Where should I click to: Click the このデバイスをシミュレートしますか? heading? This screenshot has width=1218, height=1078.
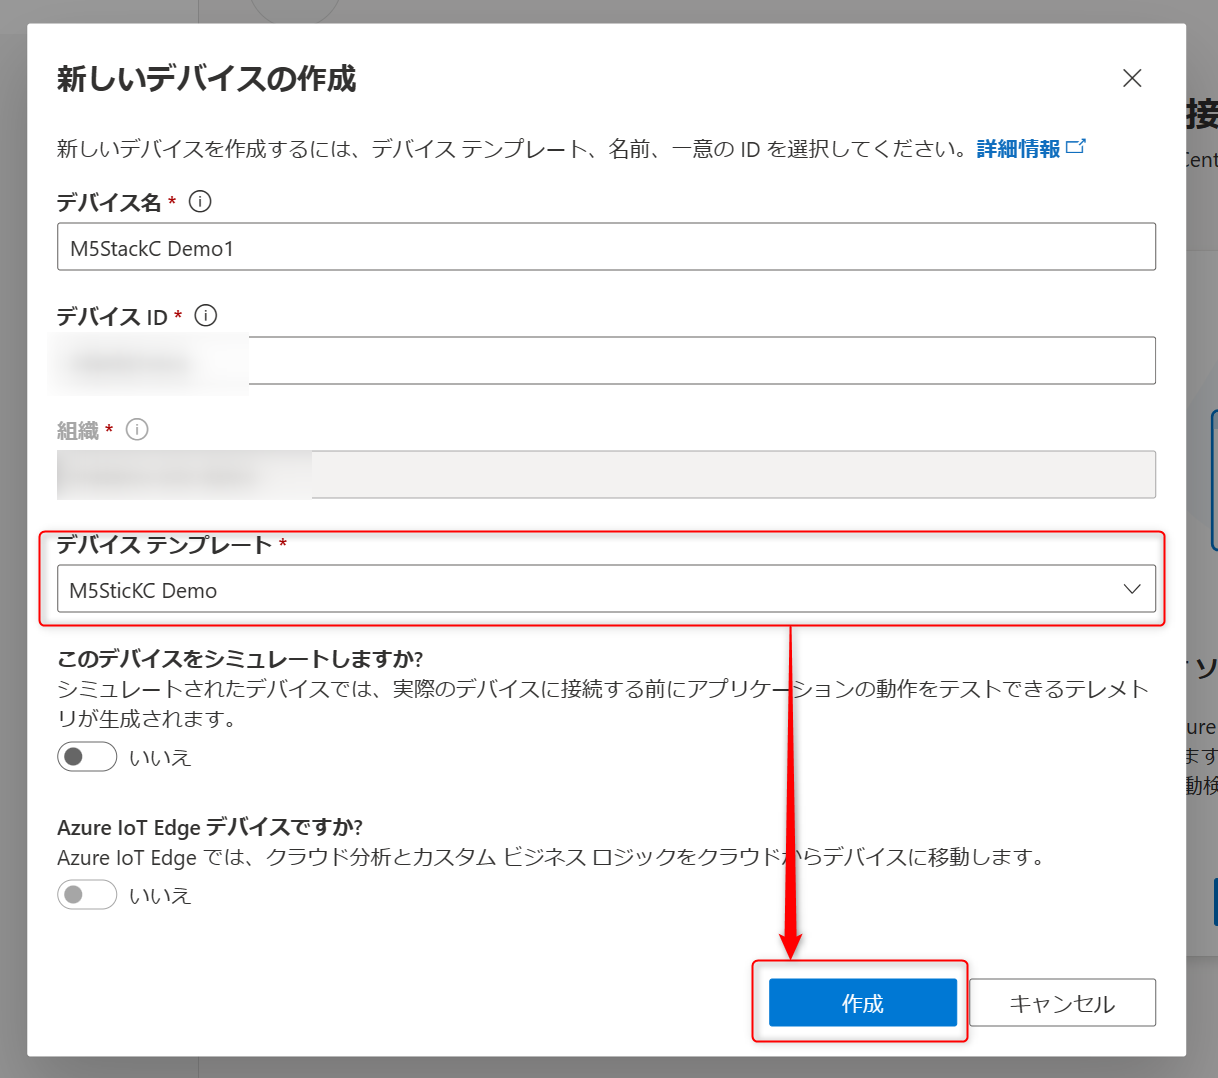(240, 659)
